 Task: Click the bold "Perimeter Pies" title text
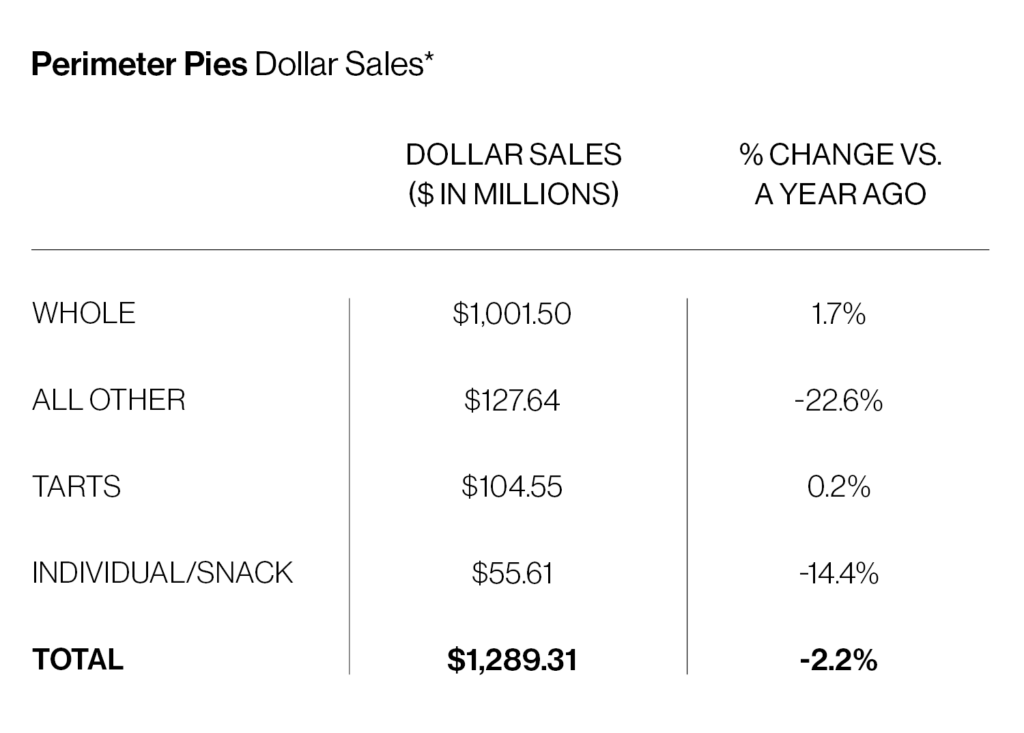140,67
